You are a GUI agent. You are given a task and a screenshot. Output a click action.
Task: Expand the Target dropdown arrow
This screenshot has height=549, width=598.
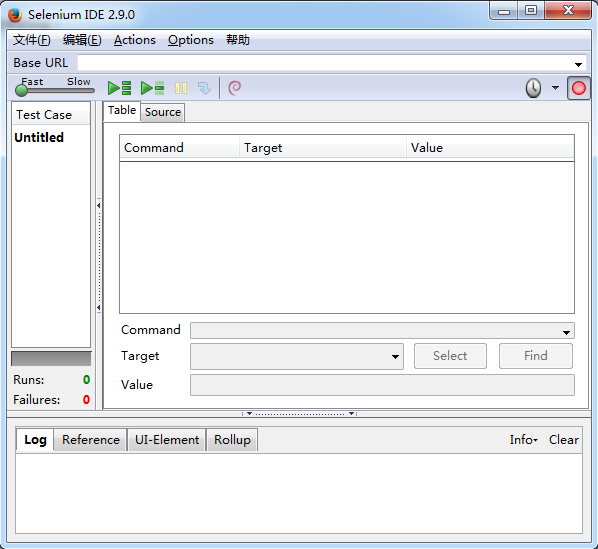point(395,357)
